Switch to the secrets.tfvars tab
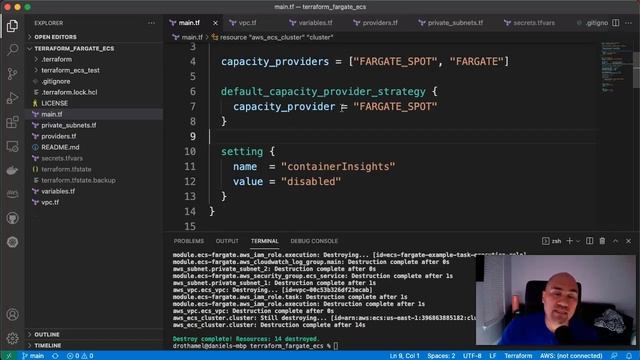 tap(533, 23)
